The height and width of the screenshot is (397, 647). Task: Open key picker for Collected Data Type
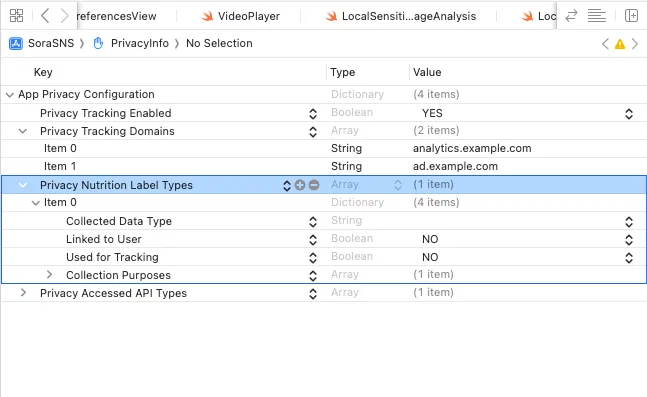[313, 222]
